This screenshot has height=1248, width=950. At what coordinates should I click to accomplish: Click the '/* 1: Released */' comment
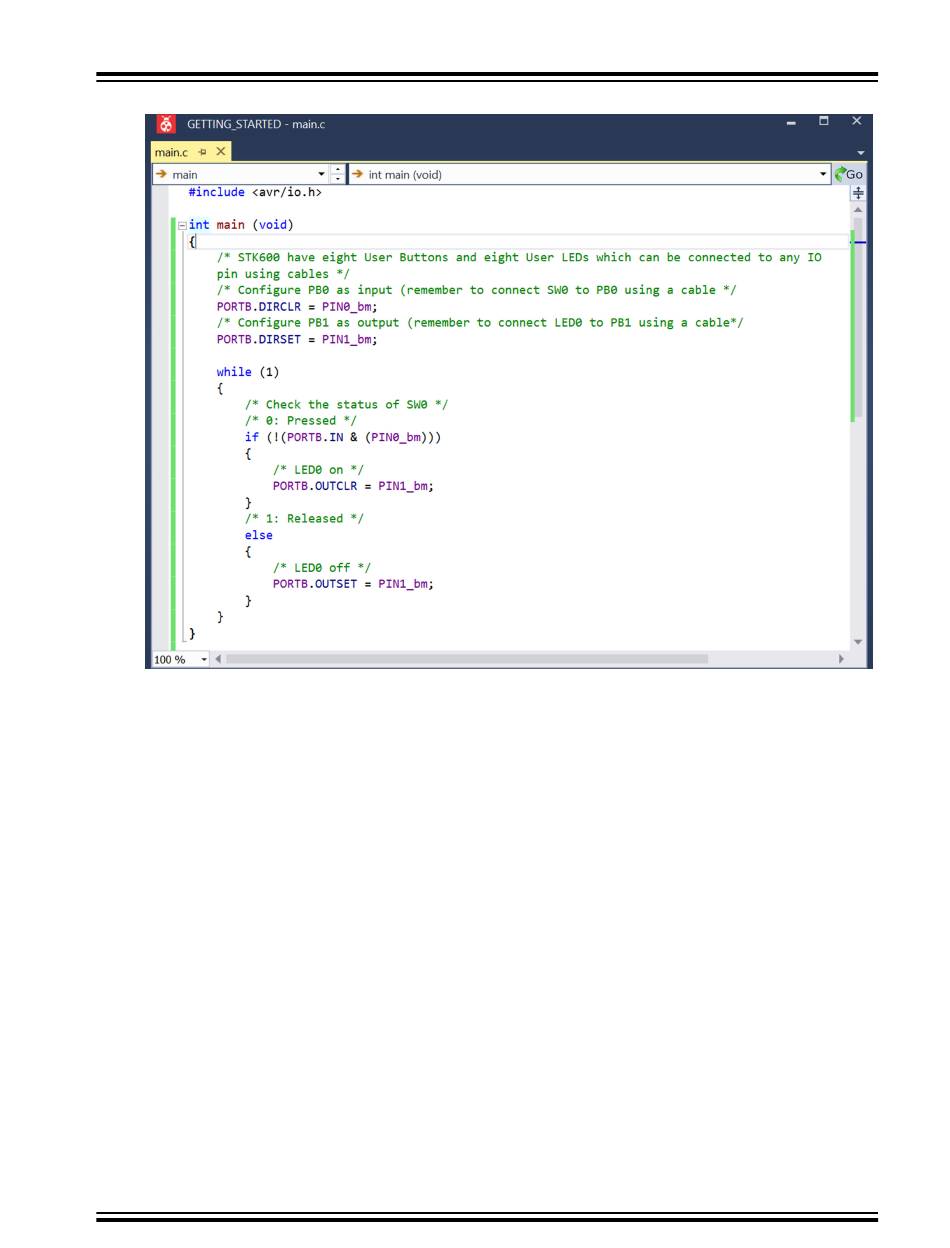[x=304, y=519]
